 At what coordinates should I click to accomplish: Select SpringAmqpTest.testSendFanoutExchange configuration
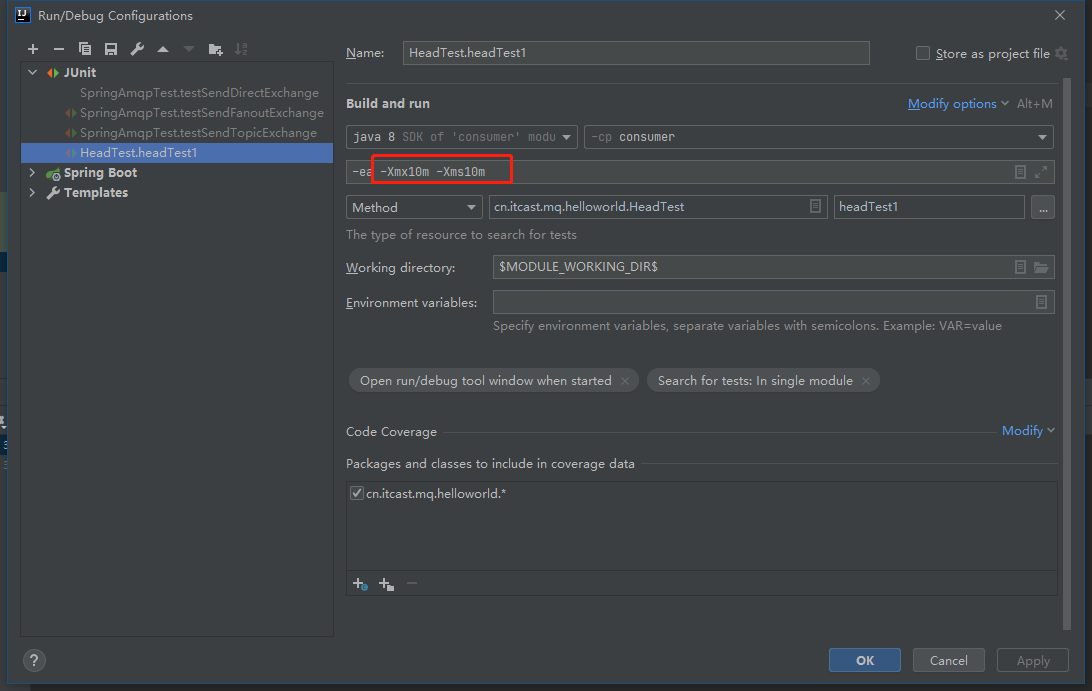[202, 113]
